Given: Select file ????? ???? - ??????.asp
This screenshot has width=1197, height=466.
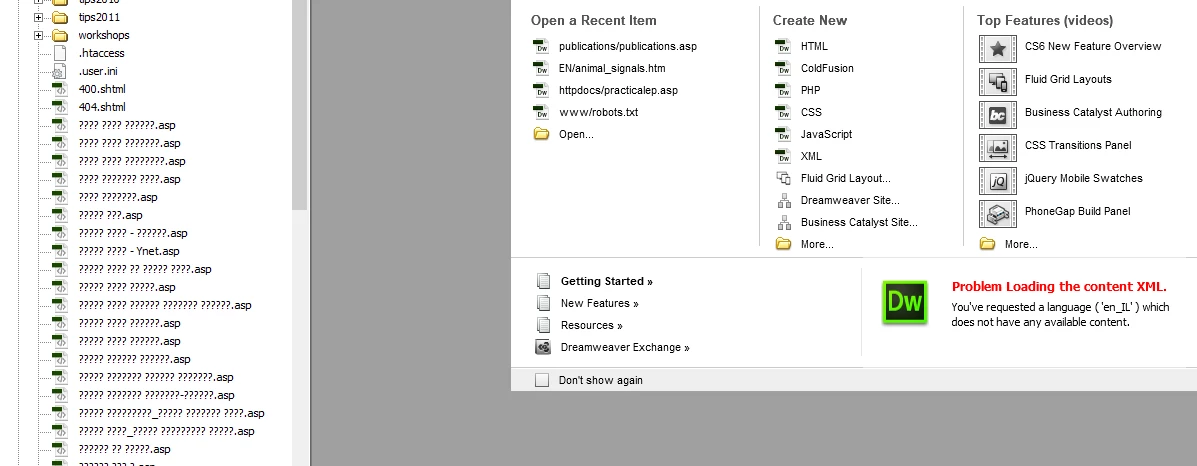Looking at the screenshot, I should tap(133, 233).
